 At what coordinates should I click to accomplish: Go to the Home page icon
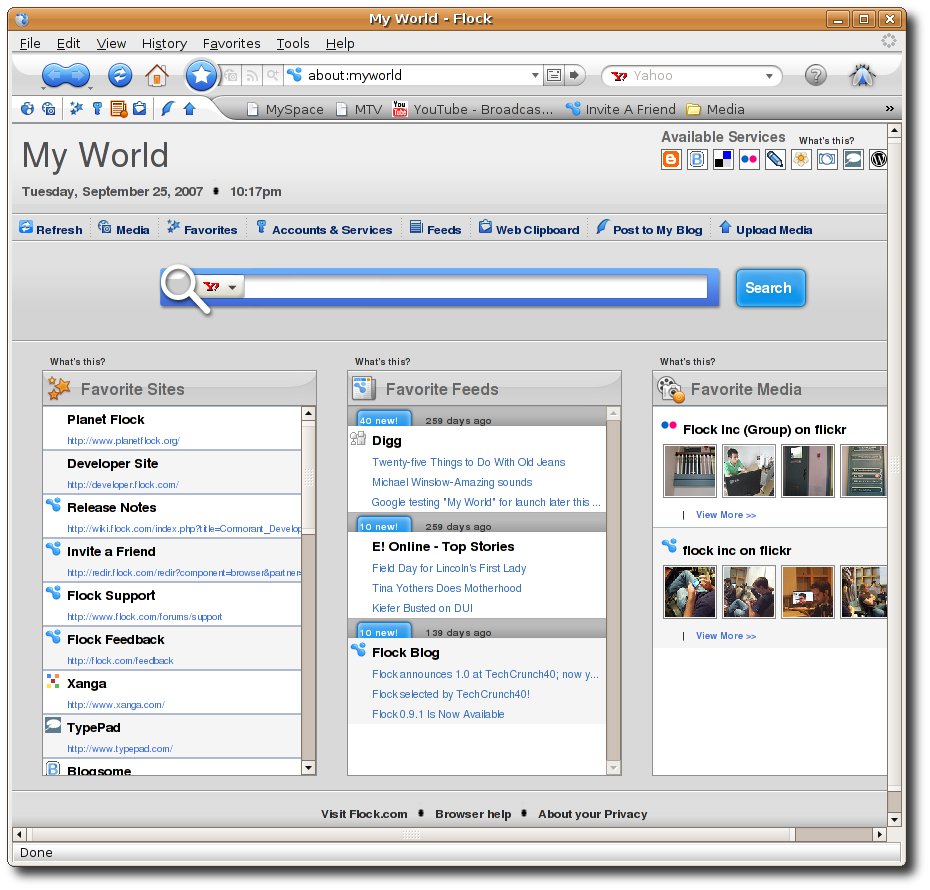click(x=157, y=75)
